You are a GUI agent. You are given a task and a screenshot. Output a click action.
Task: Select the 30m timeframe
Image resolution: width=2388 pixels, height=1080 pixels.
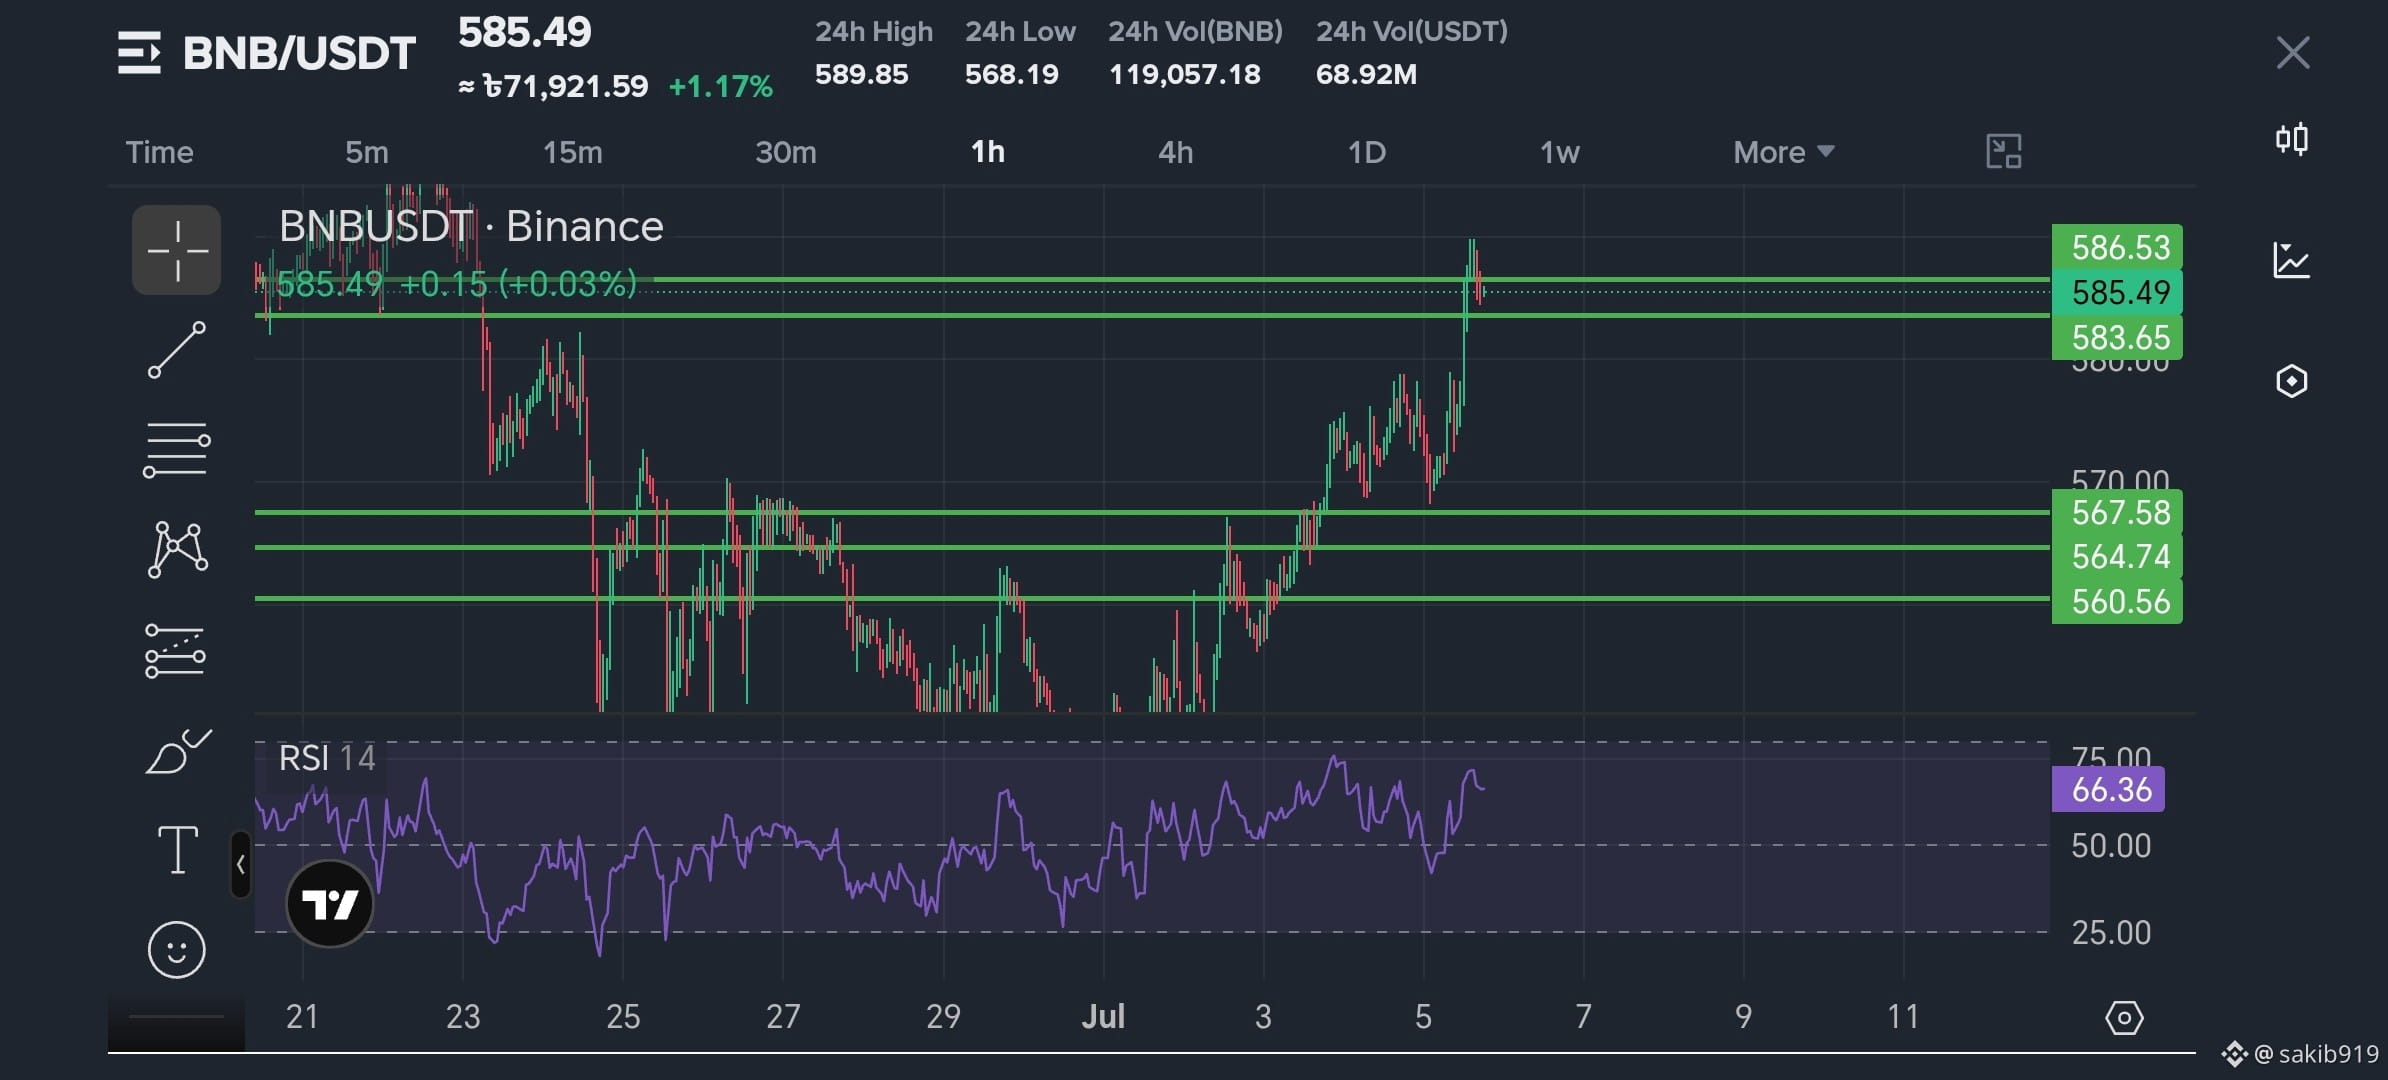pos(786,152)
